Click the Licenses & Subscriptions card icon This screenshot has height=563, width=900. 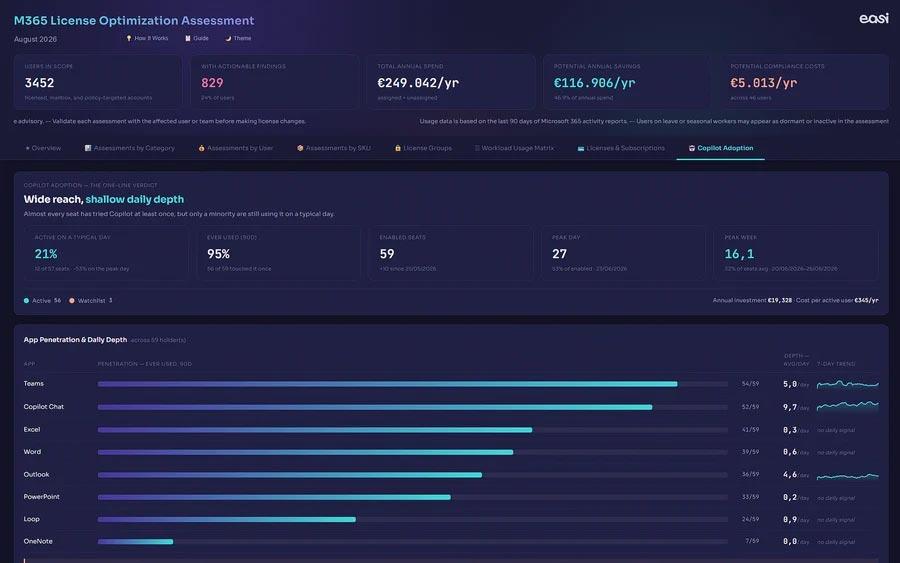581,148
